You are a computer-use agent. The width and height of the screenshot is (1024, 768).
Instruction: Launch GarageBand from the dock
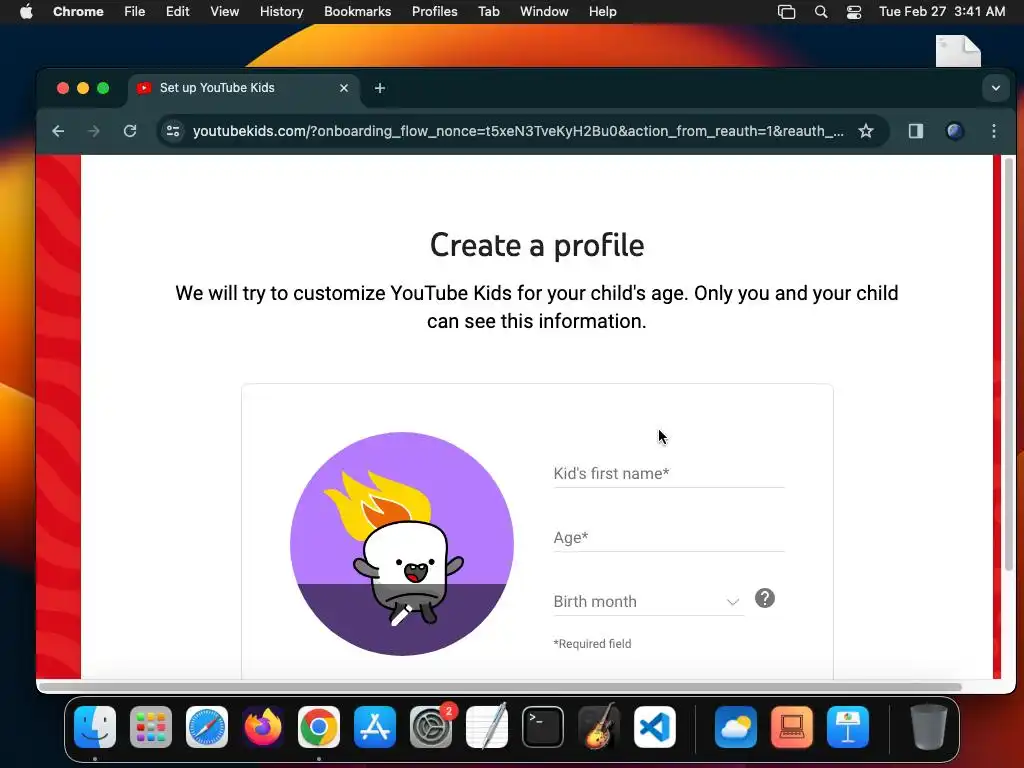(599, 727)
